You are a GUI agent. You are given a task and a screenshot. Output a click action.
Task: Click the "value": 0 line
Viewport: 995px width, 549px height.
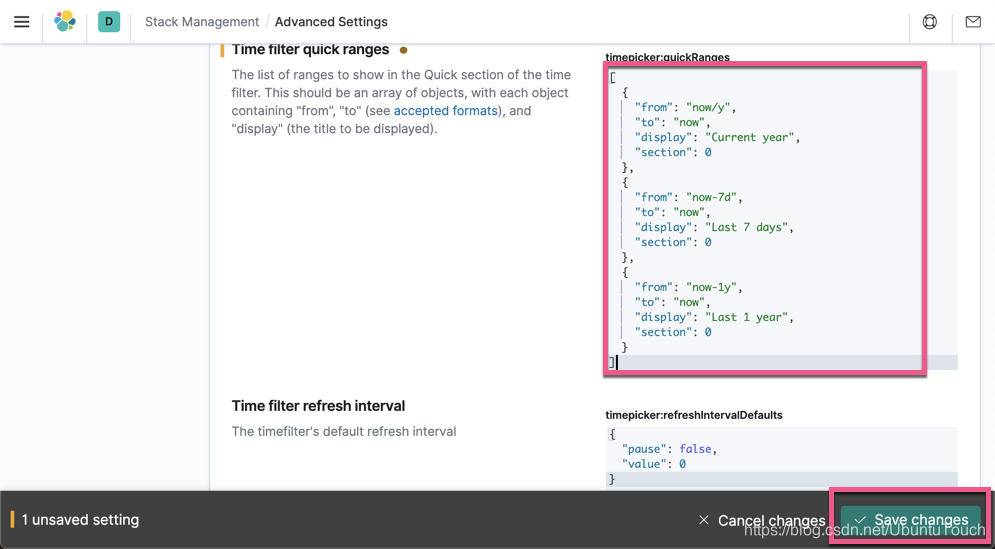[654, 464]
